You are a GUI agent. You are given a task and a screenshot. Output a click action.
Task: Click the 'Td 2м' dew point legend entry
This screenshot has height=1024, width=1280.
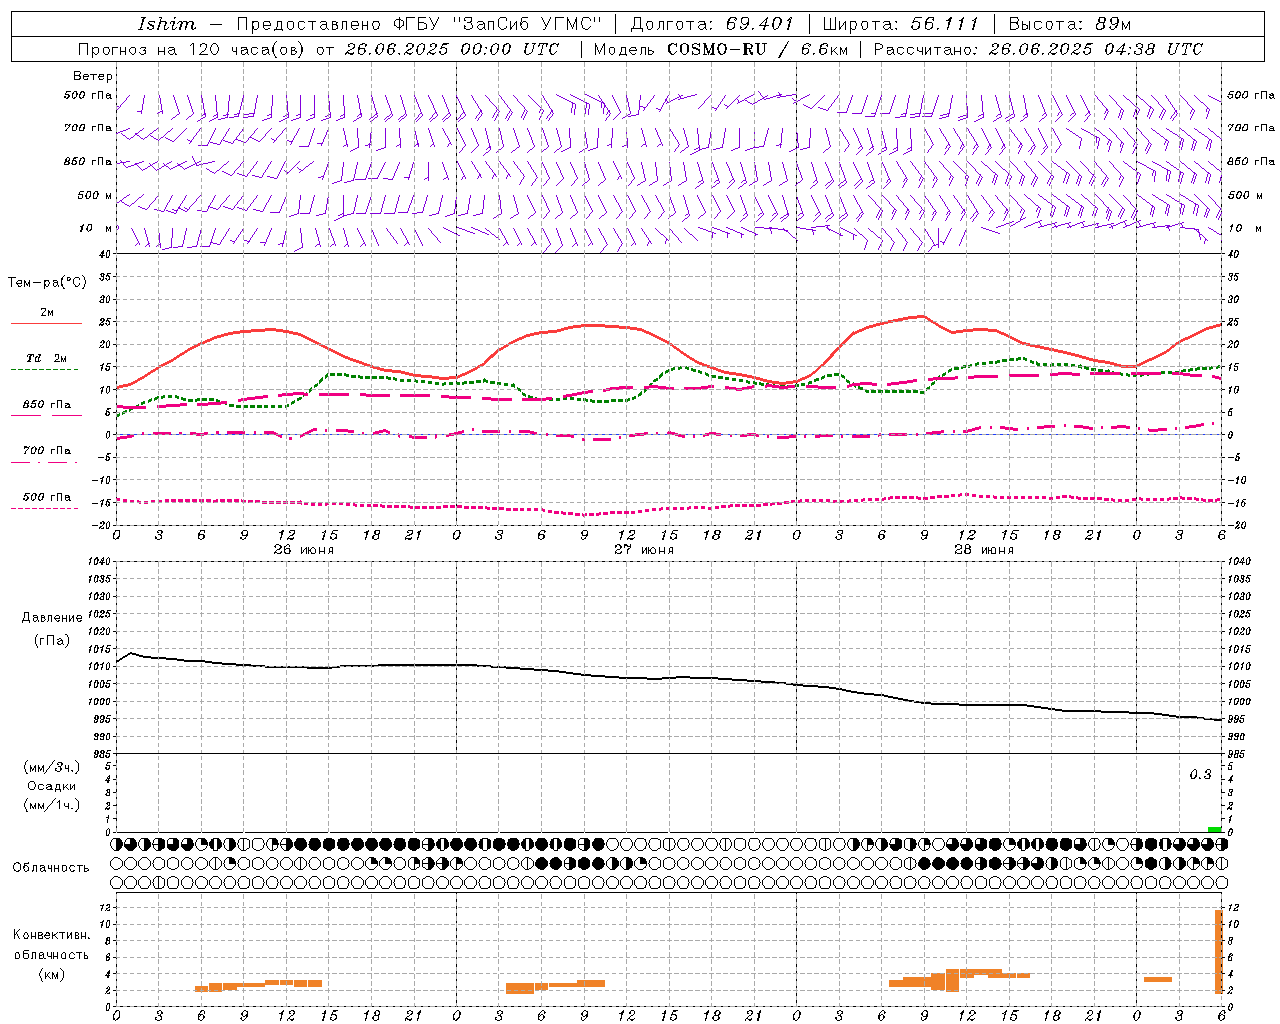[46, 358]
